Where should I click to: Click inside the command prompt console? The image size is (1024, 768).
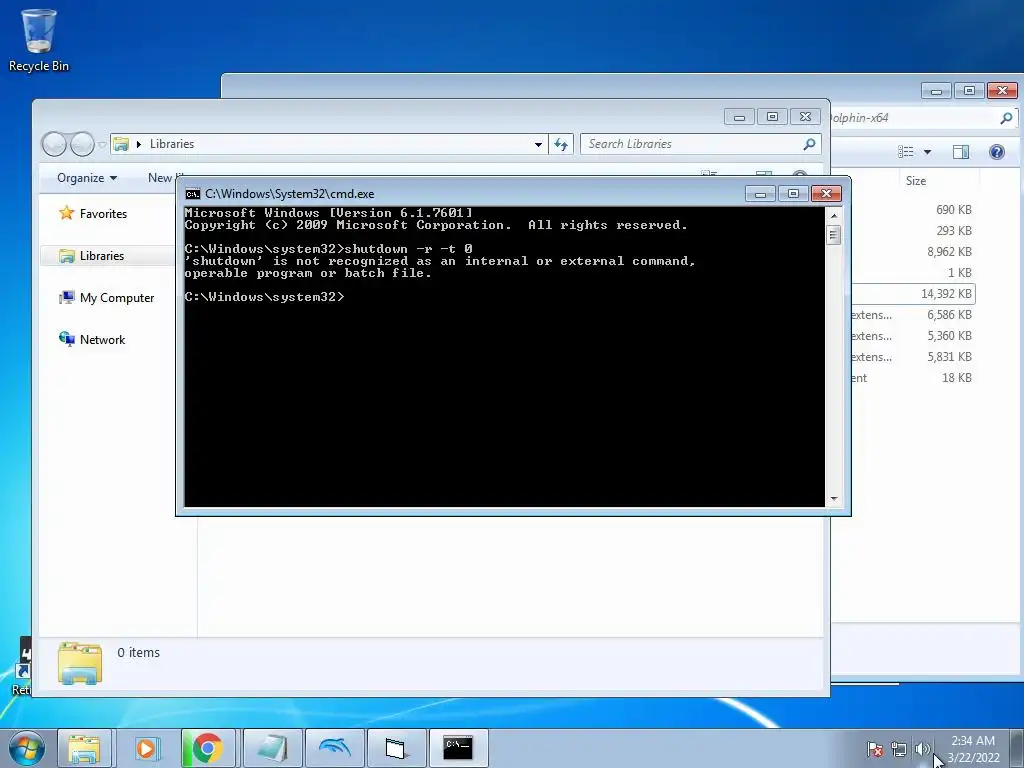(x=504, y=357)
